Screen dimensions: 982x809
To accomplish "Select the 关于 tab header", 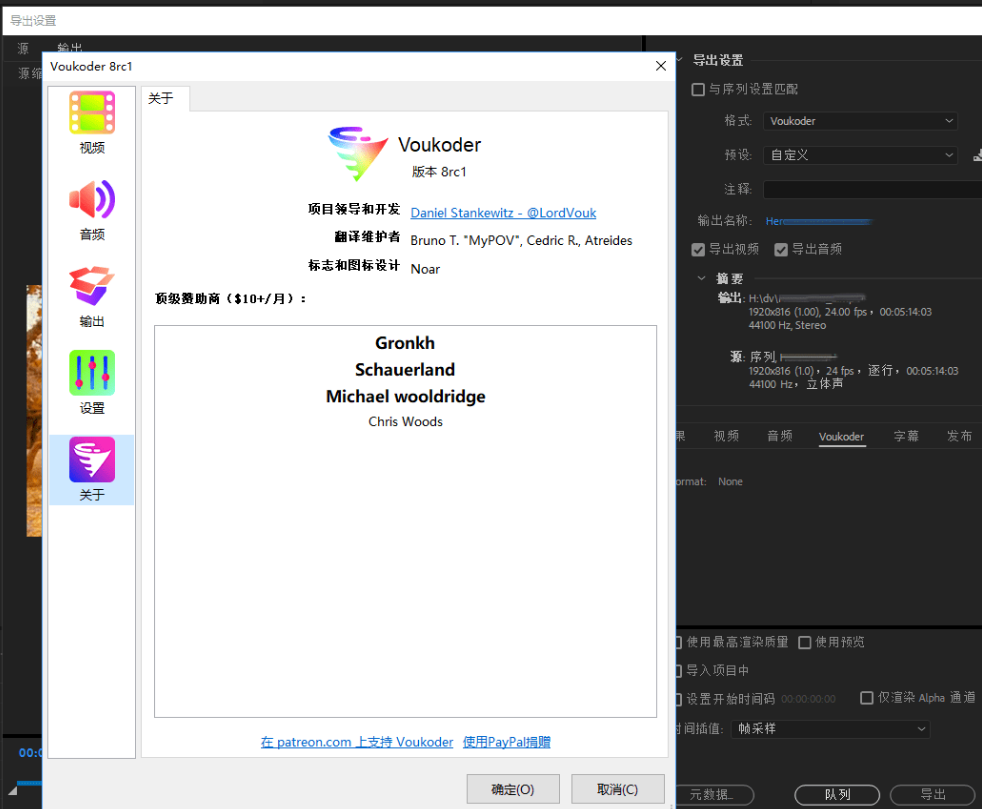I will pos(165,98).
